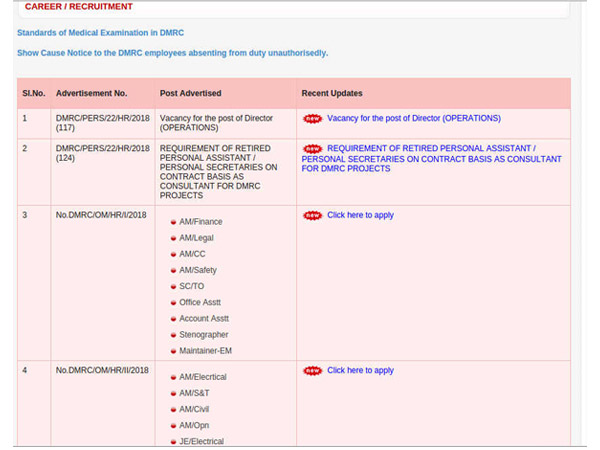Click new badge in row 4 updates
Viewport: 600px width, 450px height.
click(313, 371)
